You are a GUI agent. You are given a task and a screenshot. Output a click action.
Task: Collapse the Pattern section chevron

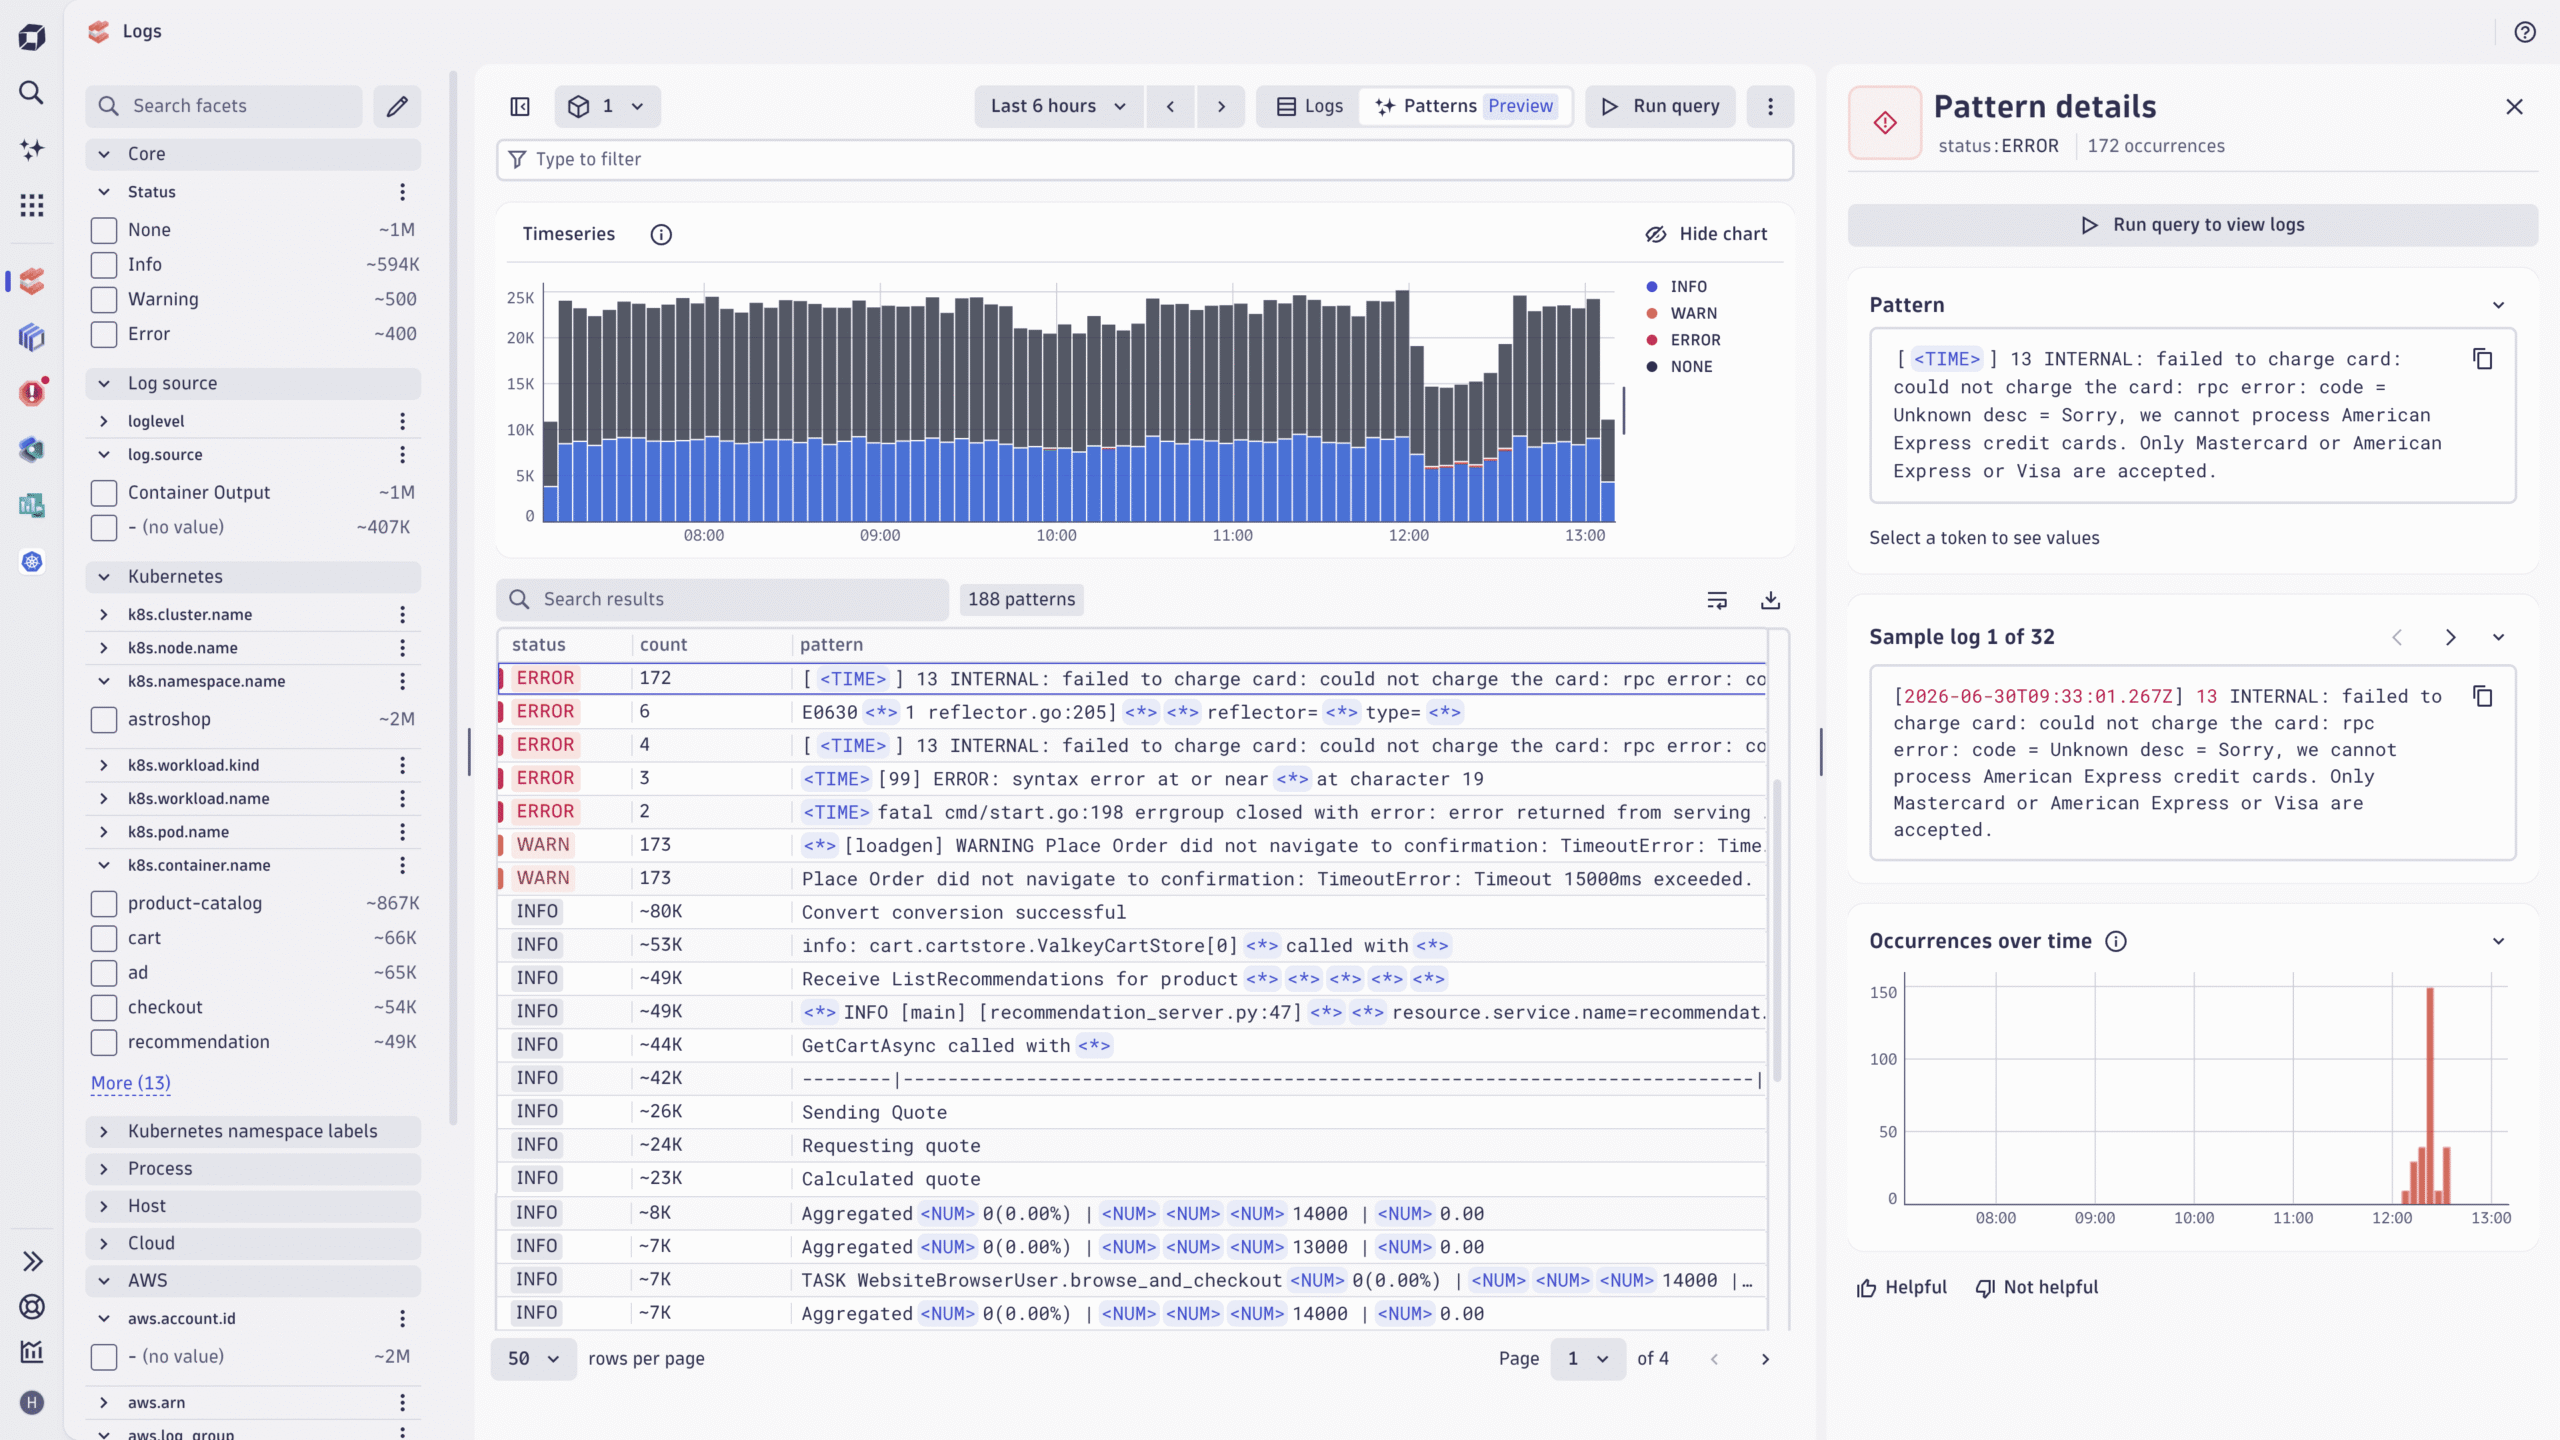click(x=2498, y=305)
